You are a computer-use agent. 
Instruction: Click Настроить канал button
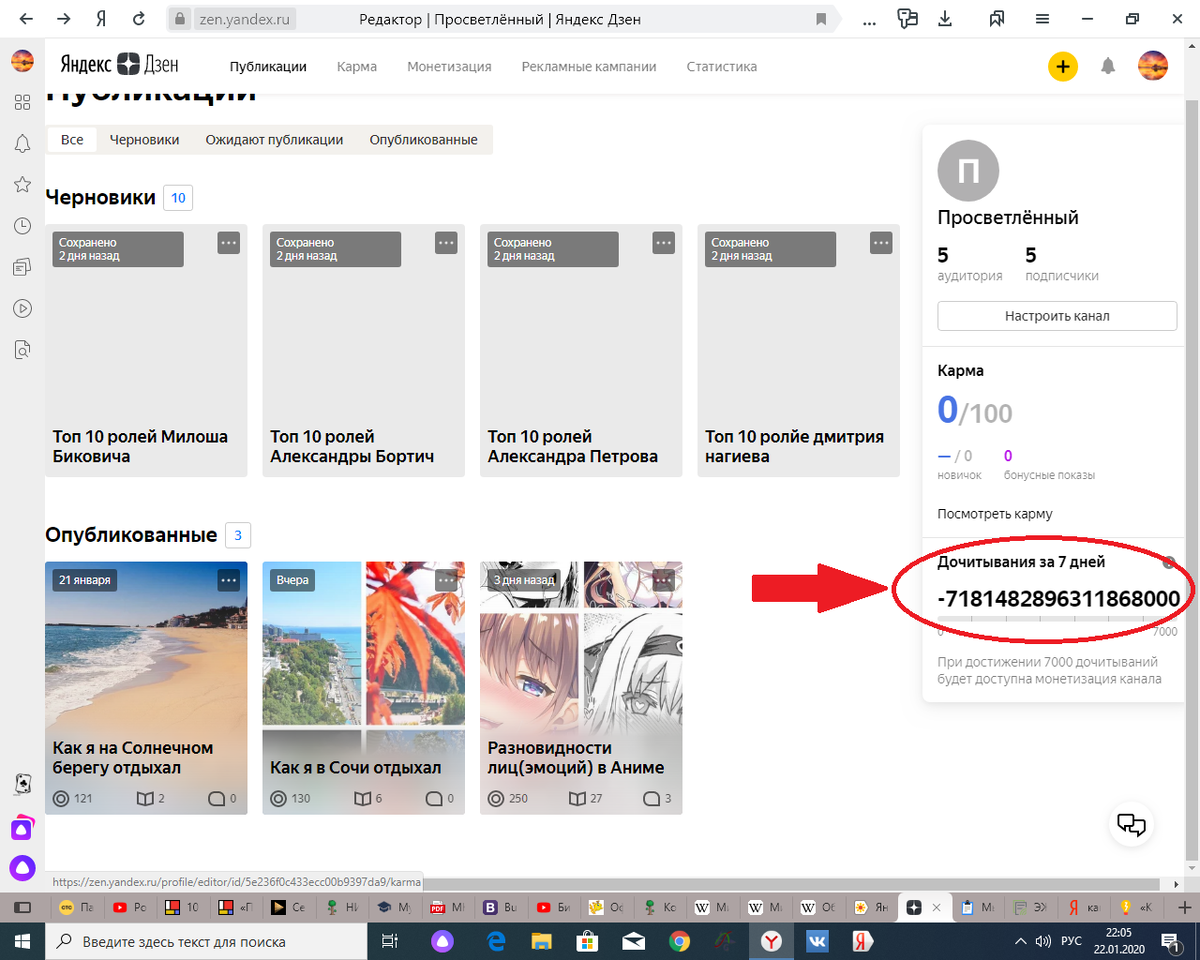tap(1057, 316)
